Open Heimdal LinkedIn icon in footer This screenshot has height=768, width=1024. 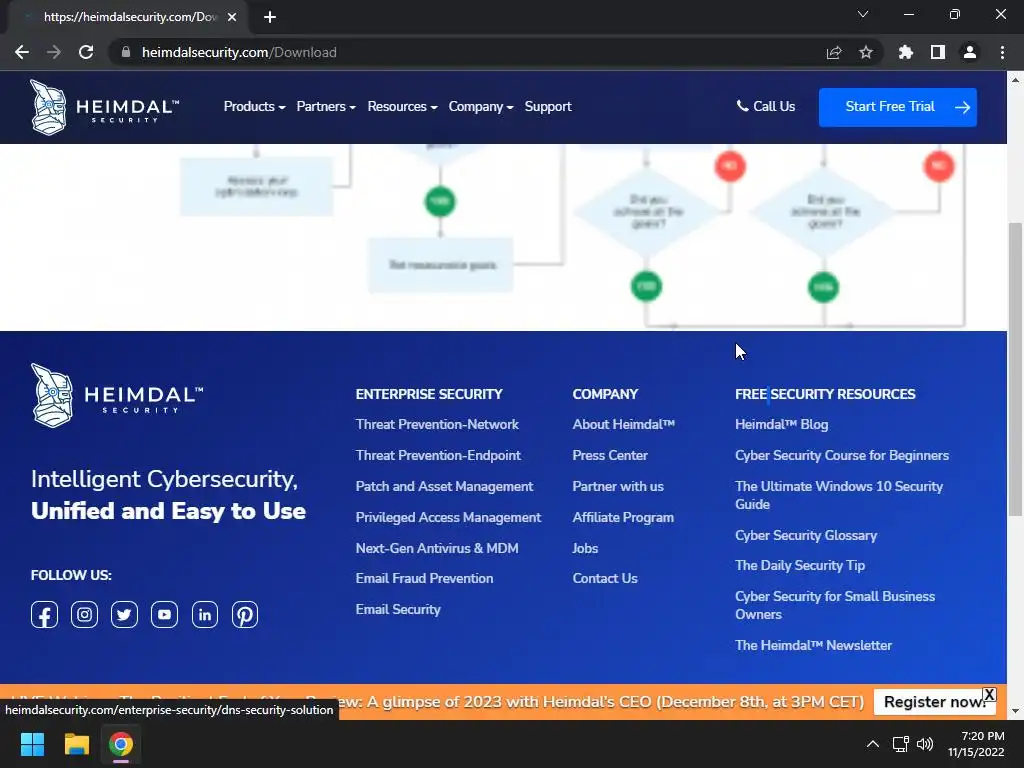(x=204, y=615)
